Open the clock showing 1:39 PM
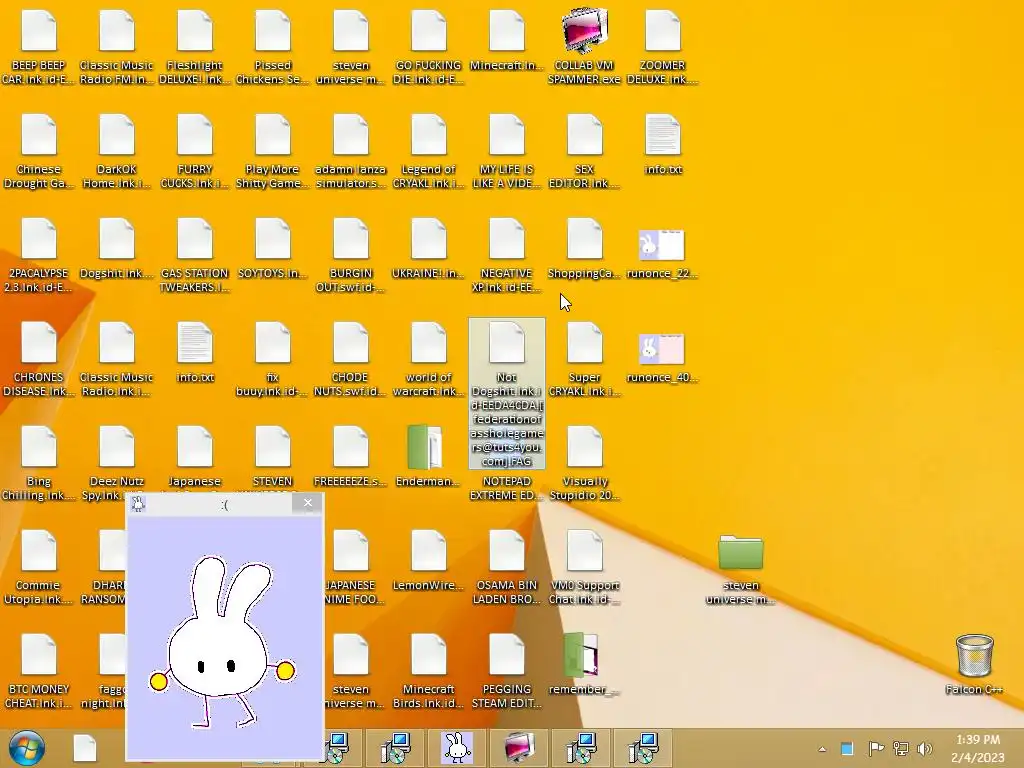The height and width of the screenshot is (768, 1024). pos(978,748)
